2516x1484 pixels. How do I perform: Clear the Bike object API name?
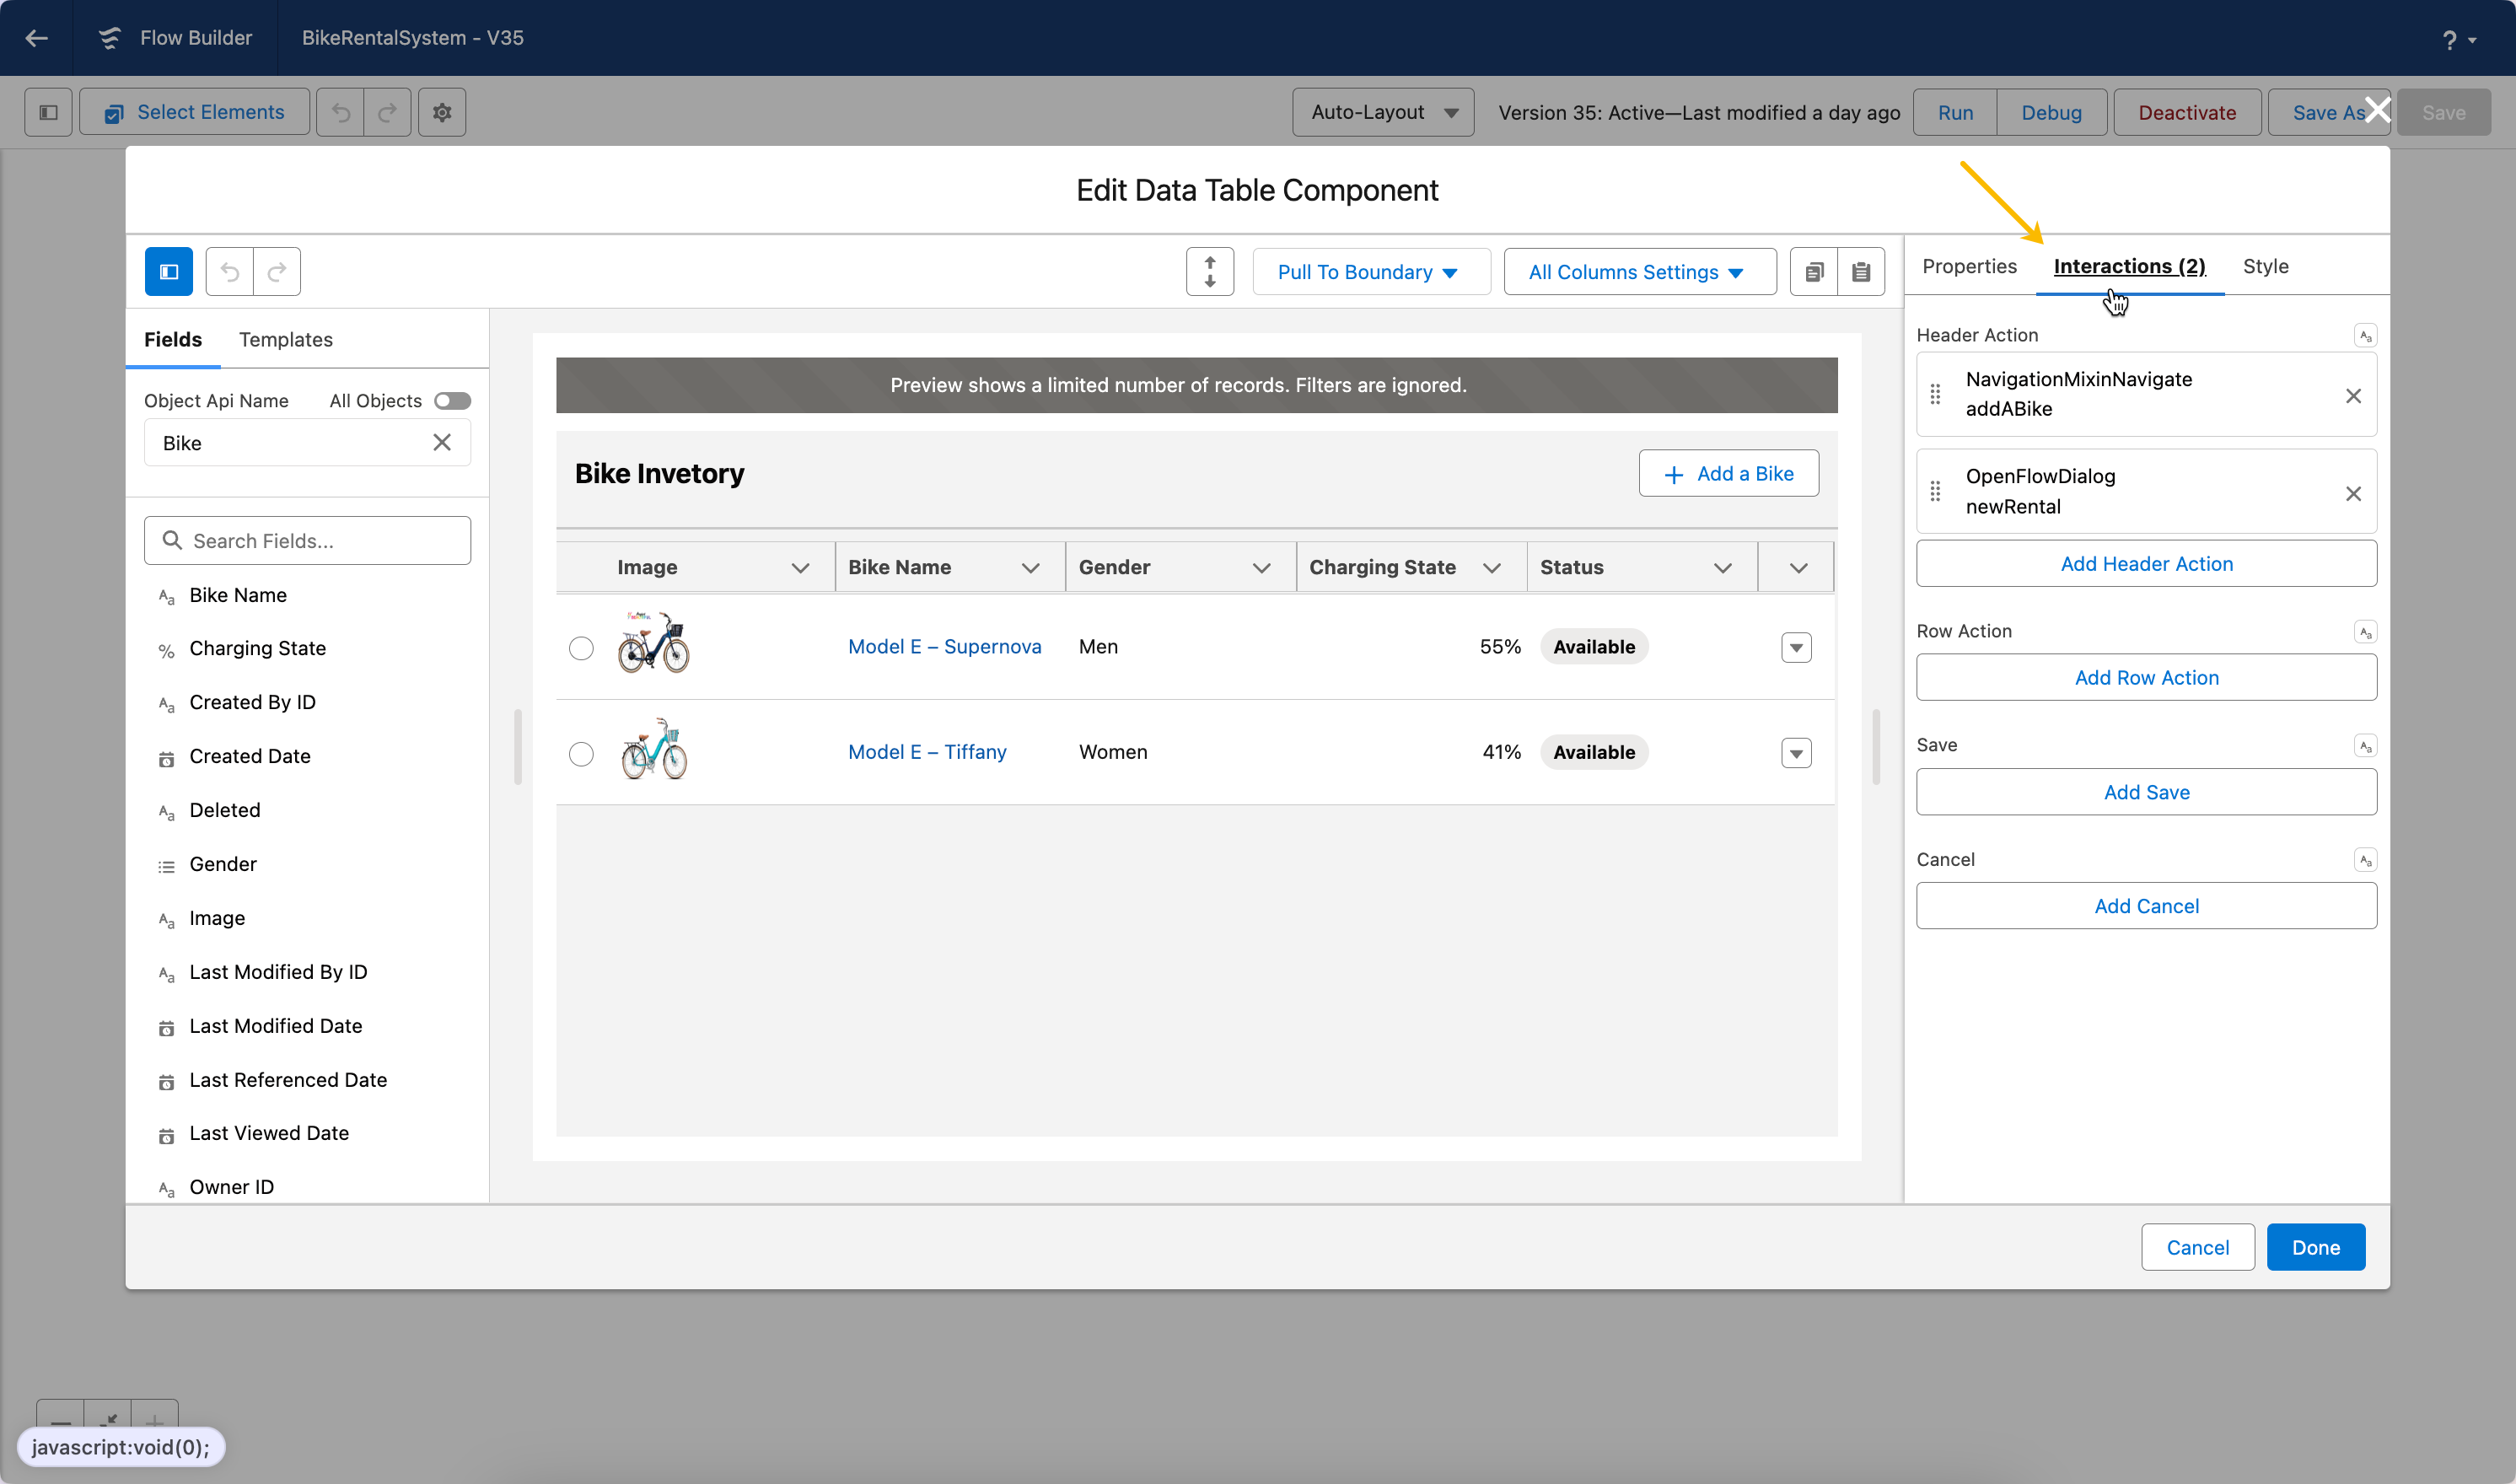coord(441,442)
